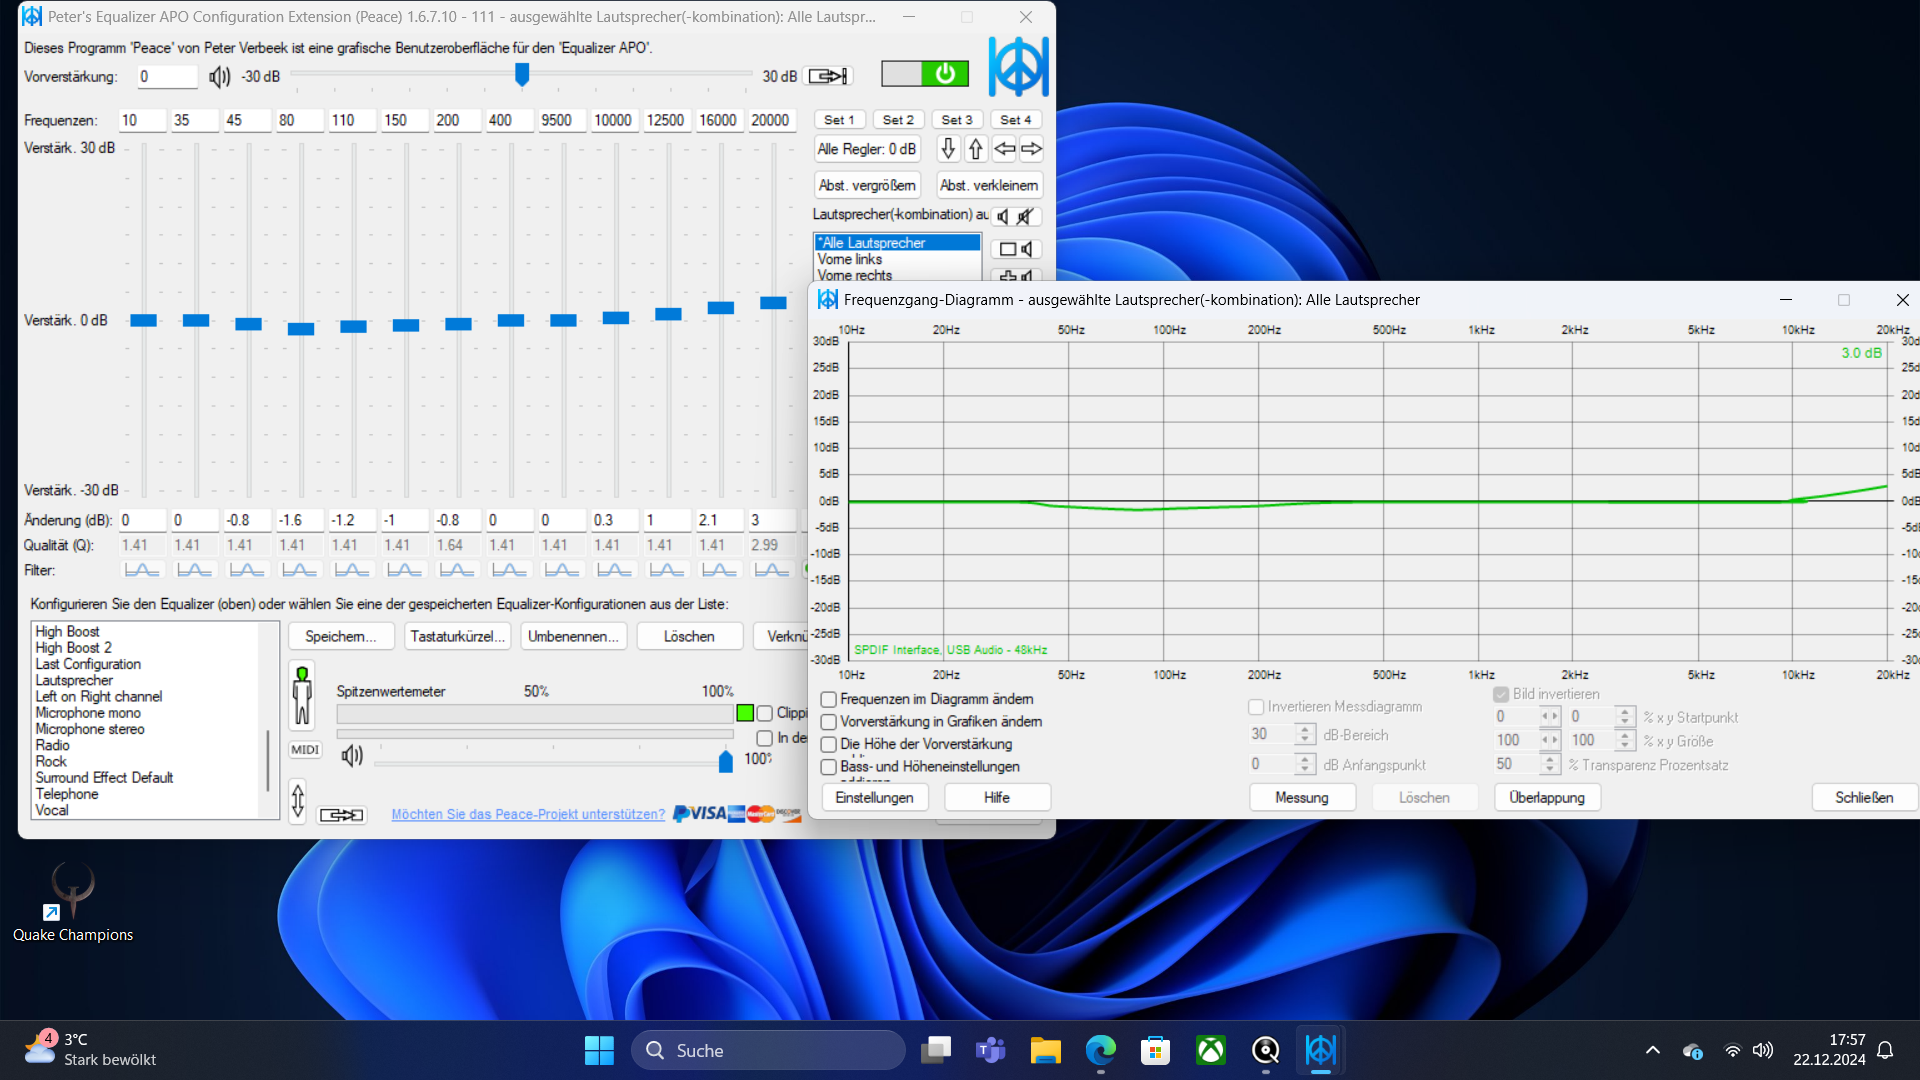Click the headphone person figure icon
1920x1080 pixels.
coord(302,696)
